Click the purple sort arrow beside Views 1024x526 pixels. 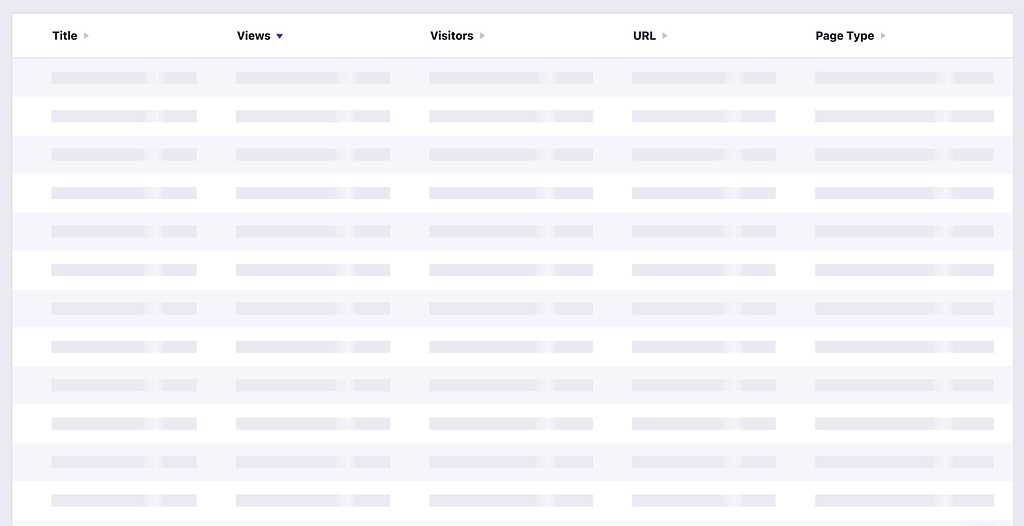point(280,36)
